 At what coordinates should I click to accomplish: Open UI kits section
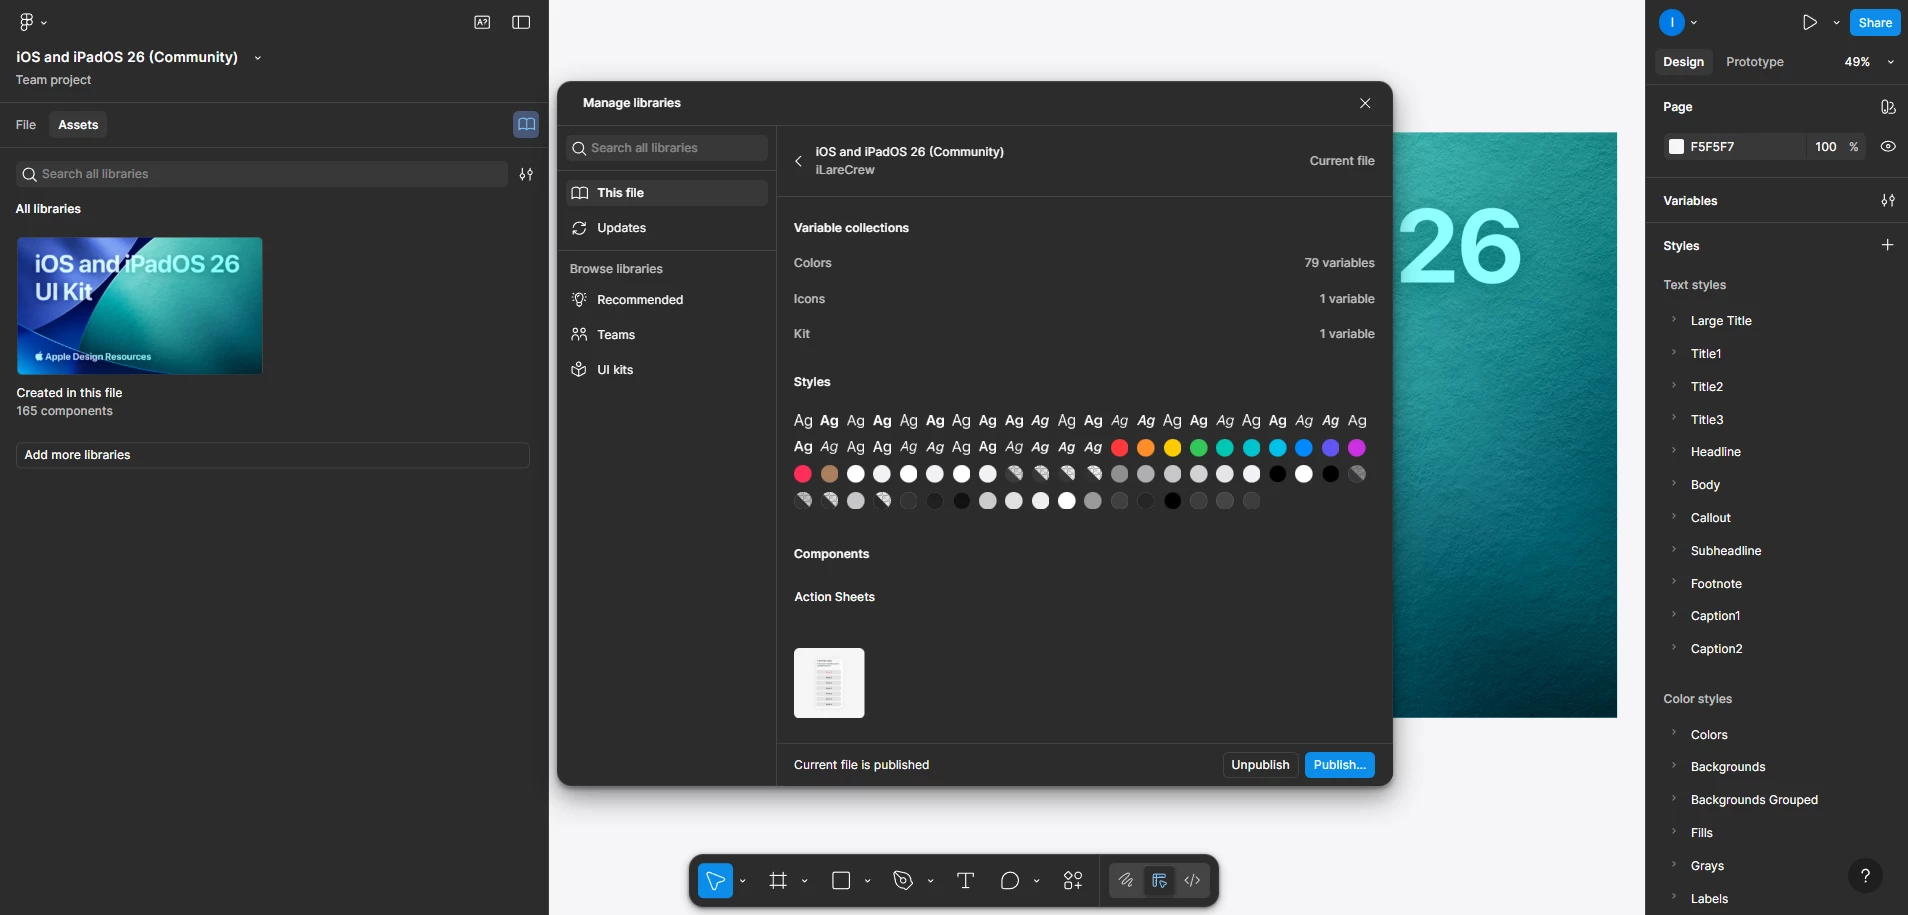667,370
